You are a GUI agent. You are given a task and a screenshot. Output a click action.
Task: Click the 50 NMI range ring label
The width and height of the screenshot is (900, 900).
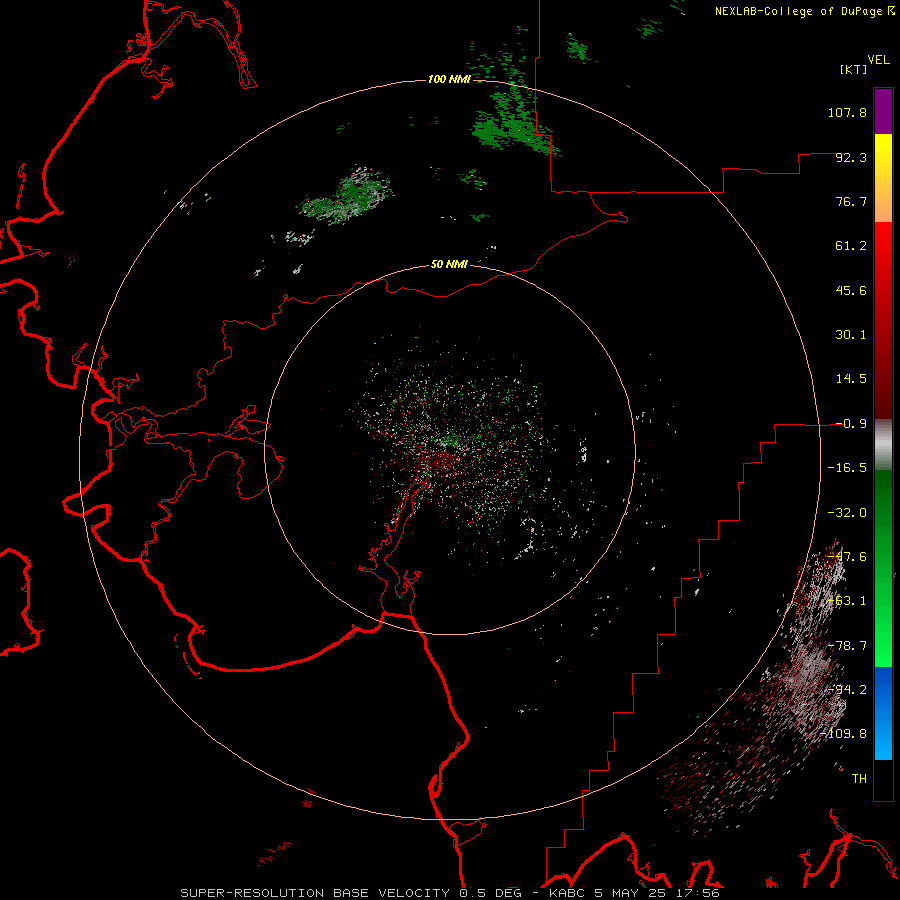(x=449, y=264)
